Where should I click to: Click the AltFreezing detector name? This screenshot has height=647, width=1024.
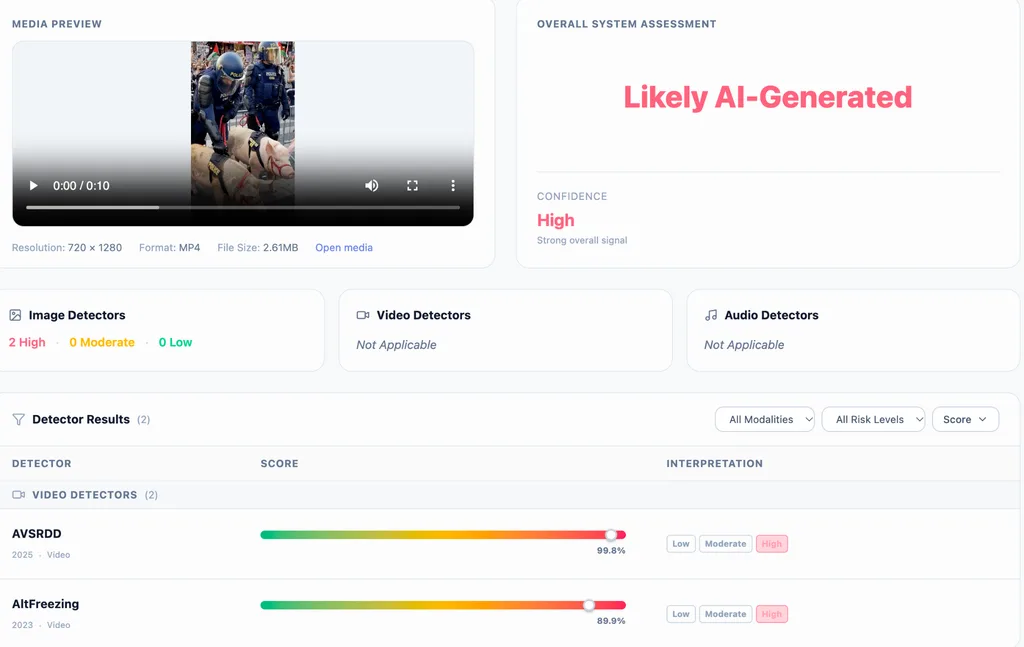click(45, 605)
